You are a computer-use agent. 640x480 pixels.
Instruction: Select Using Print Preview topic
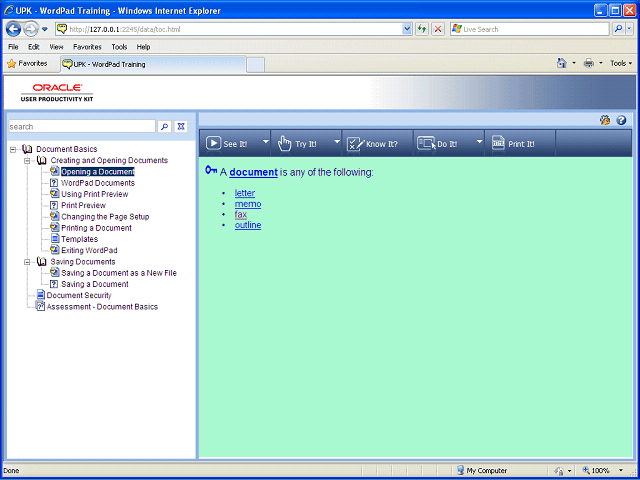click(95, 194)
